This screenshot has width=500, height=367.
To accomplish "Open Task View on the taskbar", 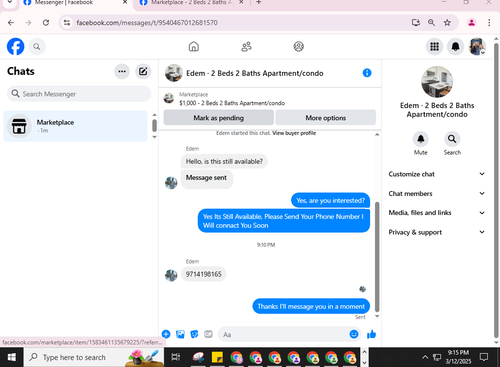I will pos(175,357).
